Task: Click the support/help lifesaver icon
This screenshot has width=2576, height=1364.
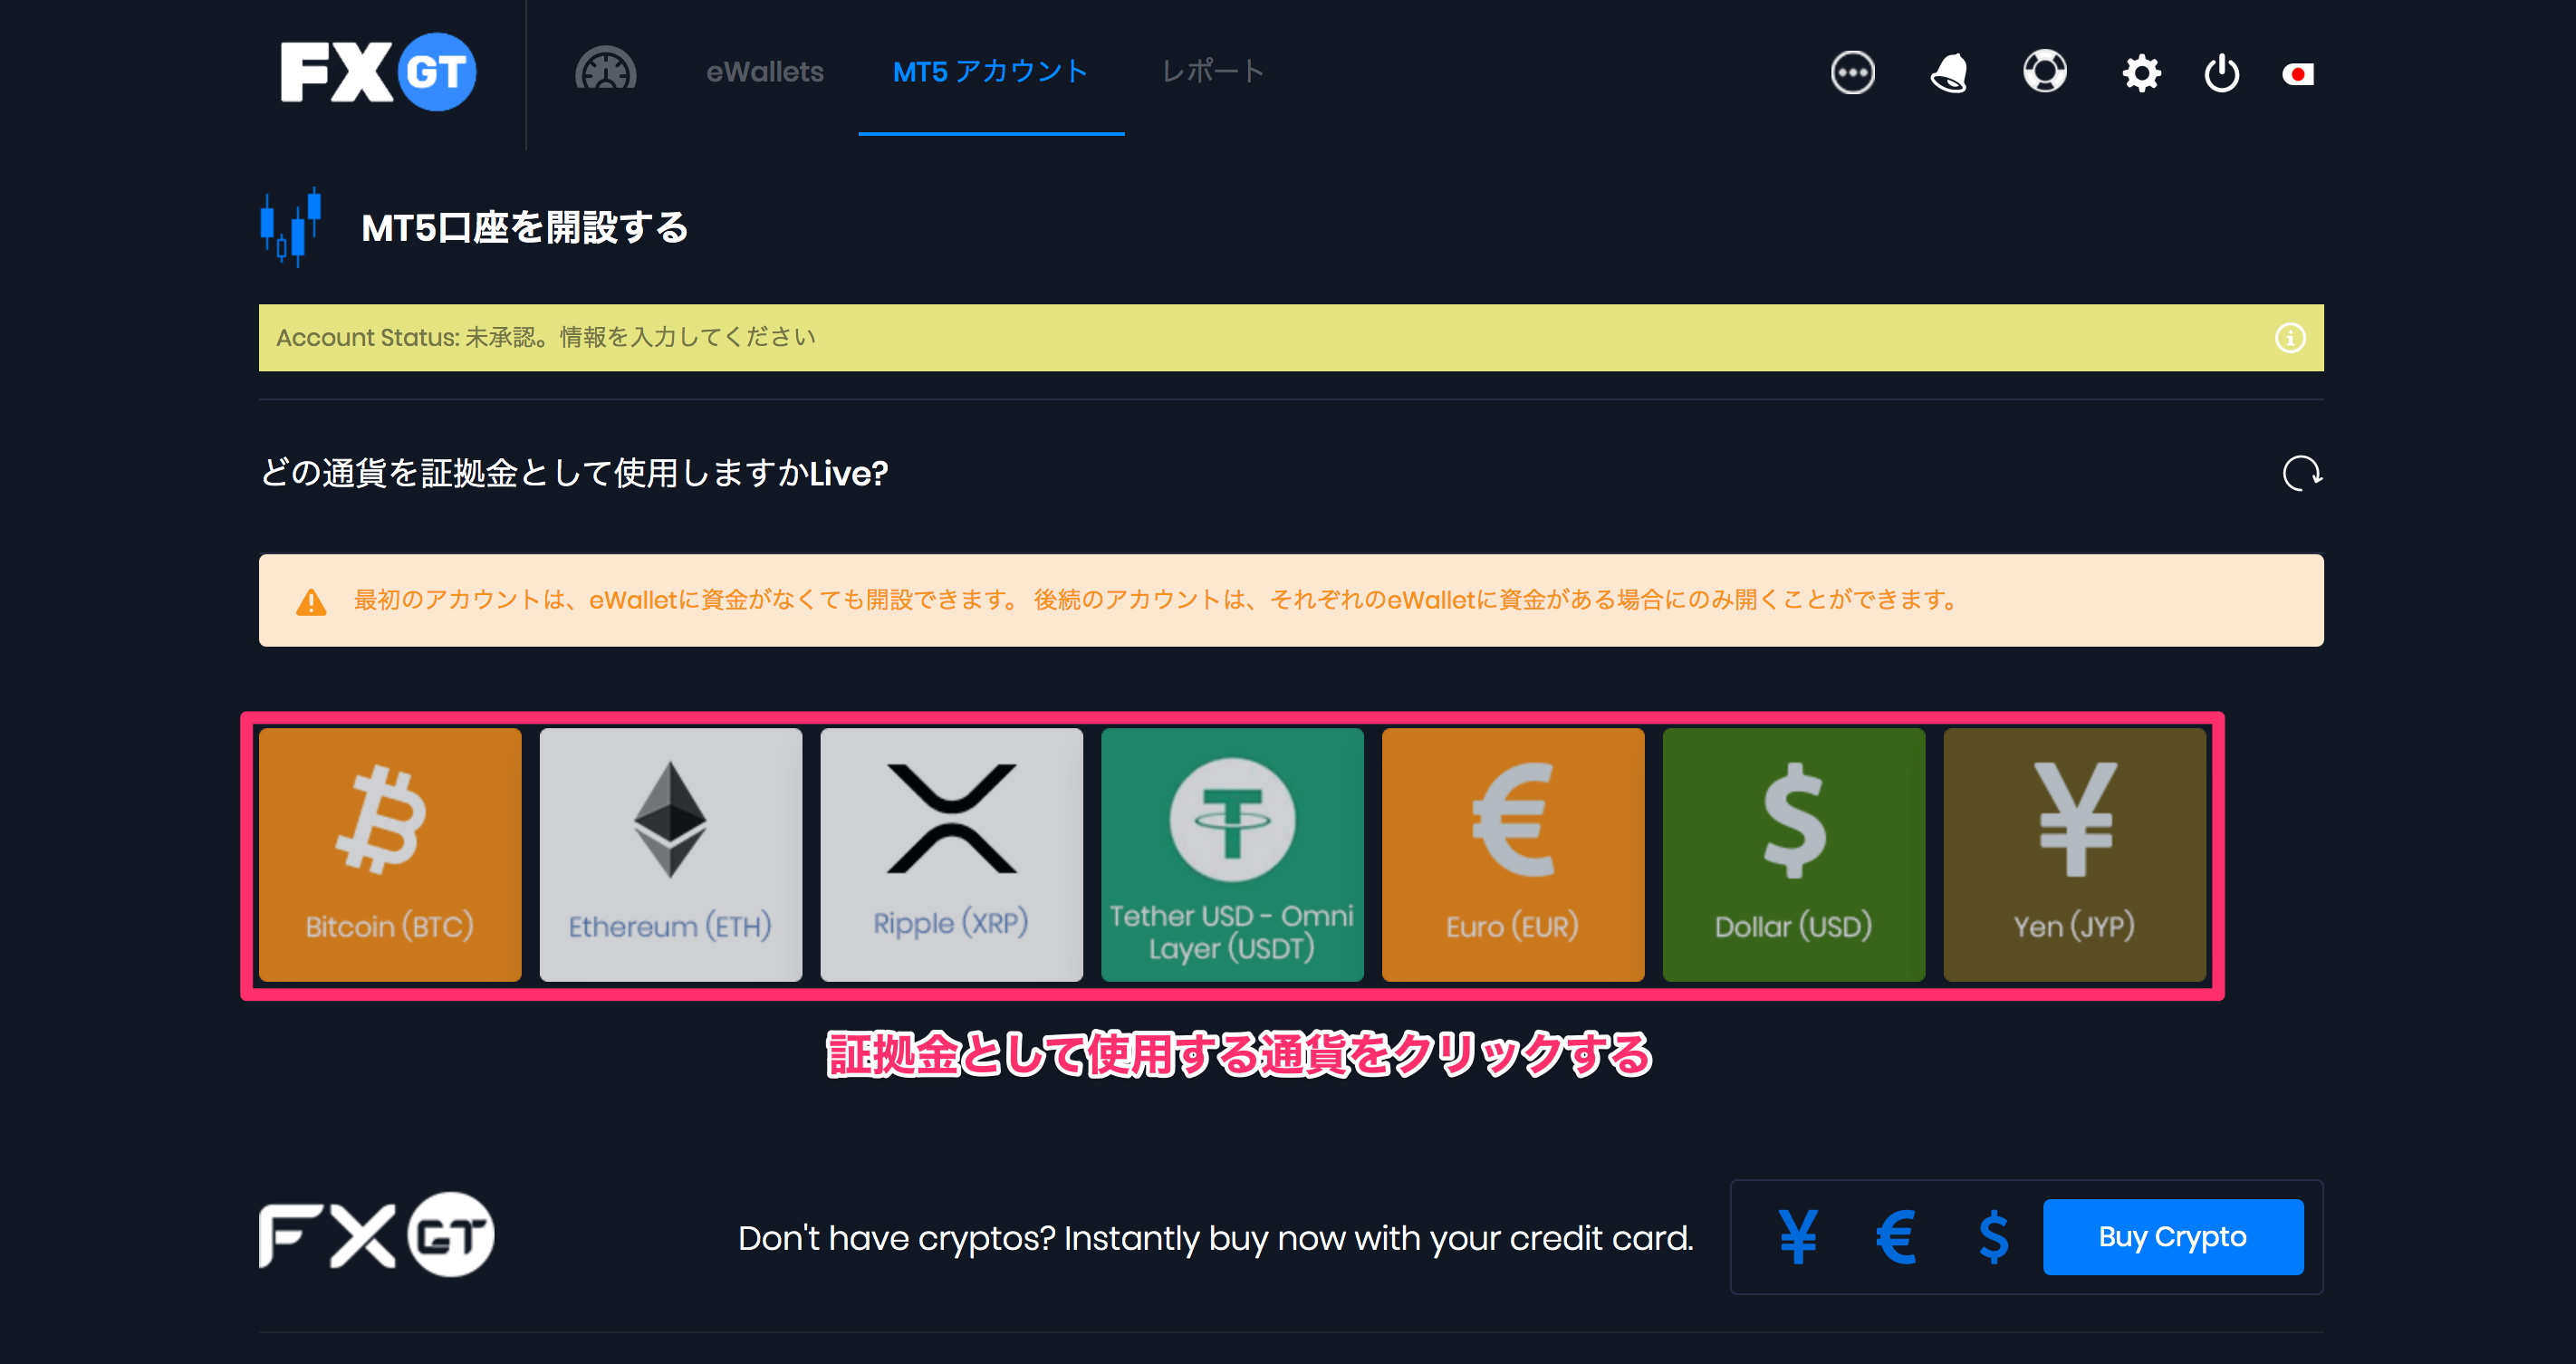Action: 2043,70
